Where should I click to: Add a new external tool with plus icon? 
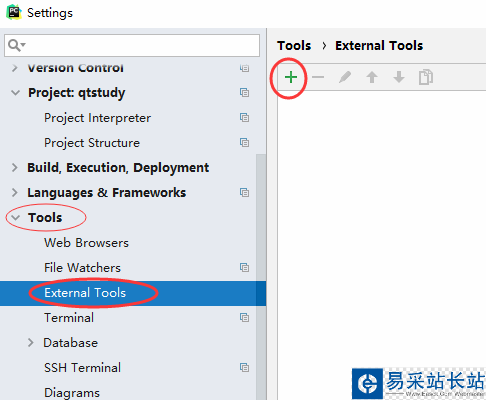point(291,77)
